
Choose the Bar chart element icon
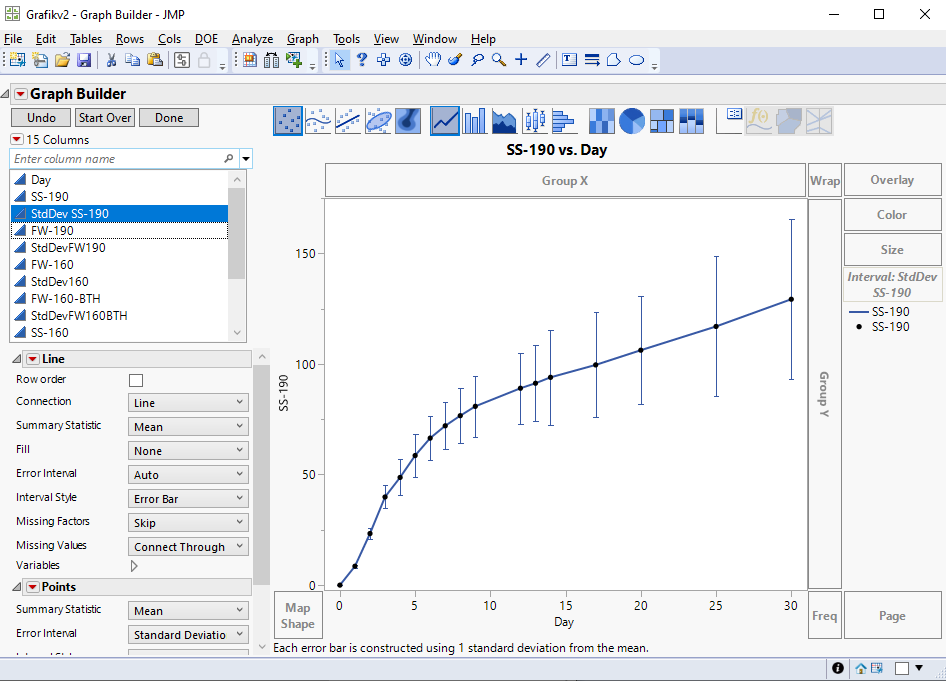coord(475,121)
